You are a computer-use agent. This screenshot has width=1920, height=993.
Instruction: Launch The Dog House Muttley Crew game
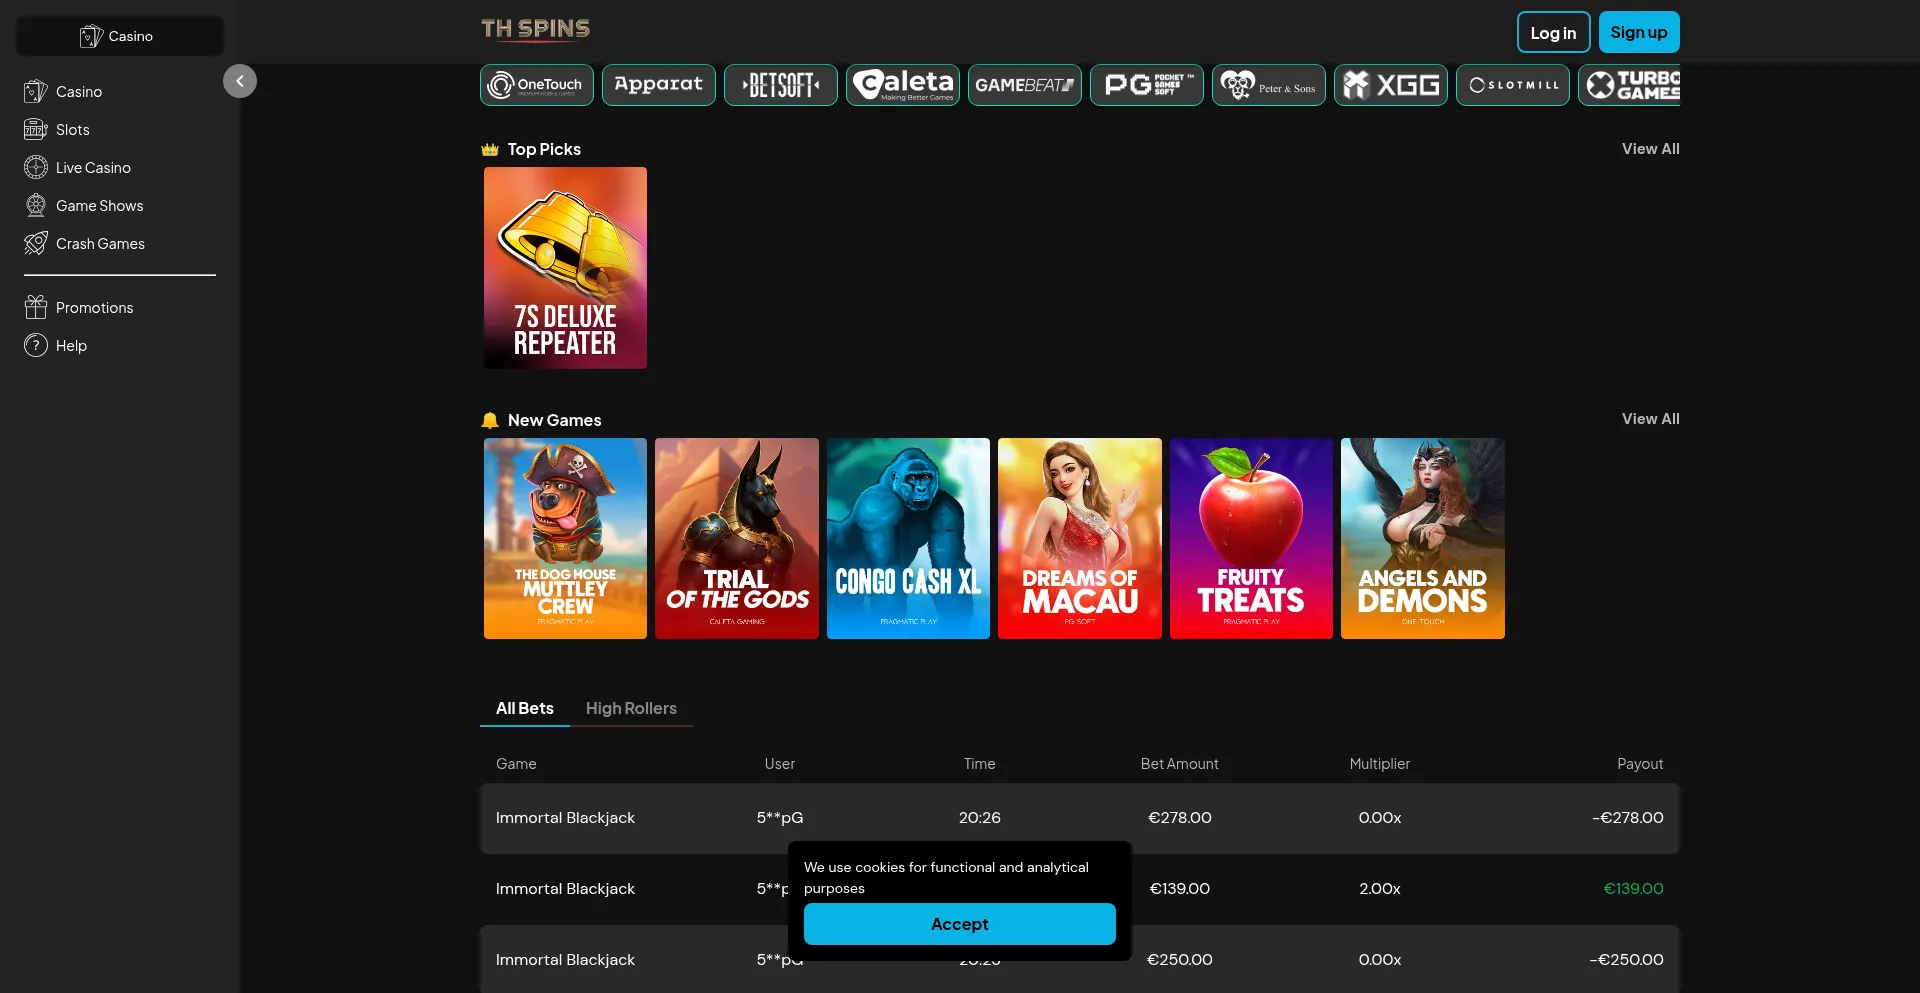coord(565,538)
